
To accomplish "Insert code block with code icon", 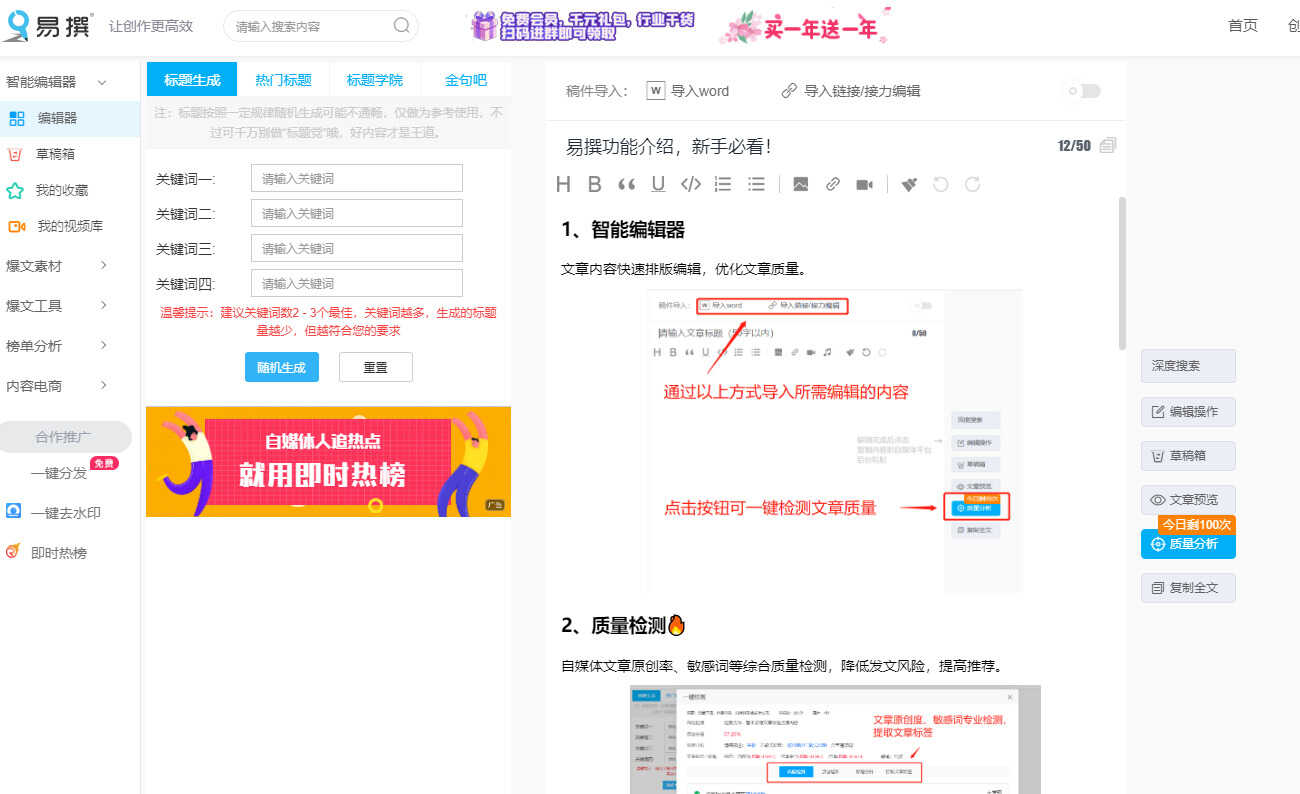I will [x=690, y=184].
